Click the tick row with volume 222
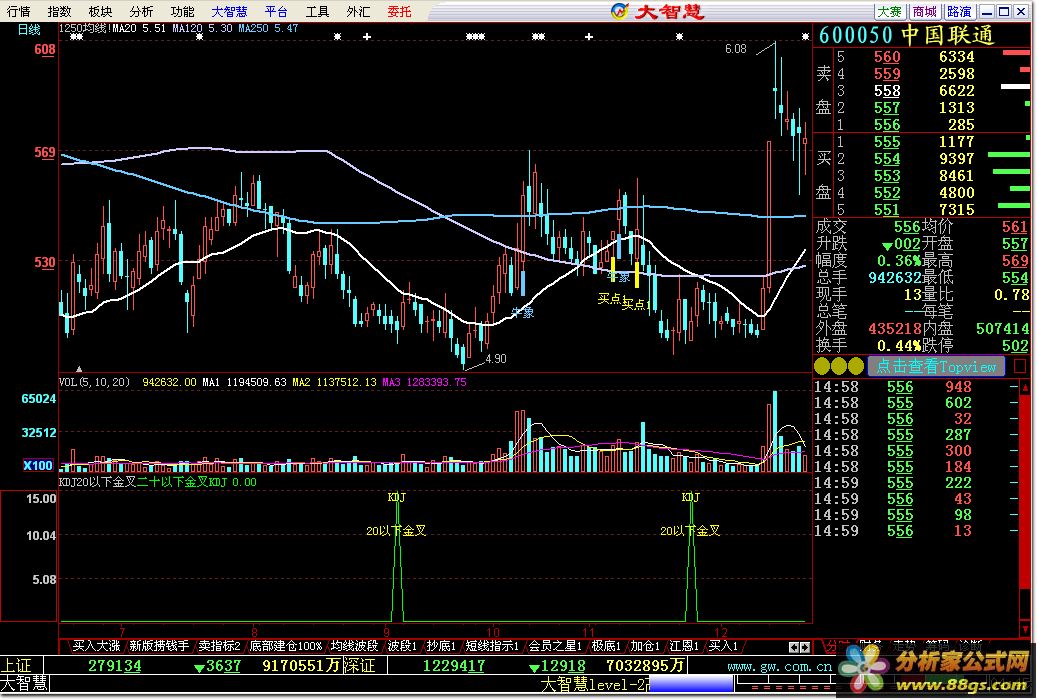This screenshot has height=700, width=1038. [x=916, y=483]
